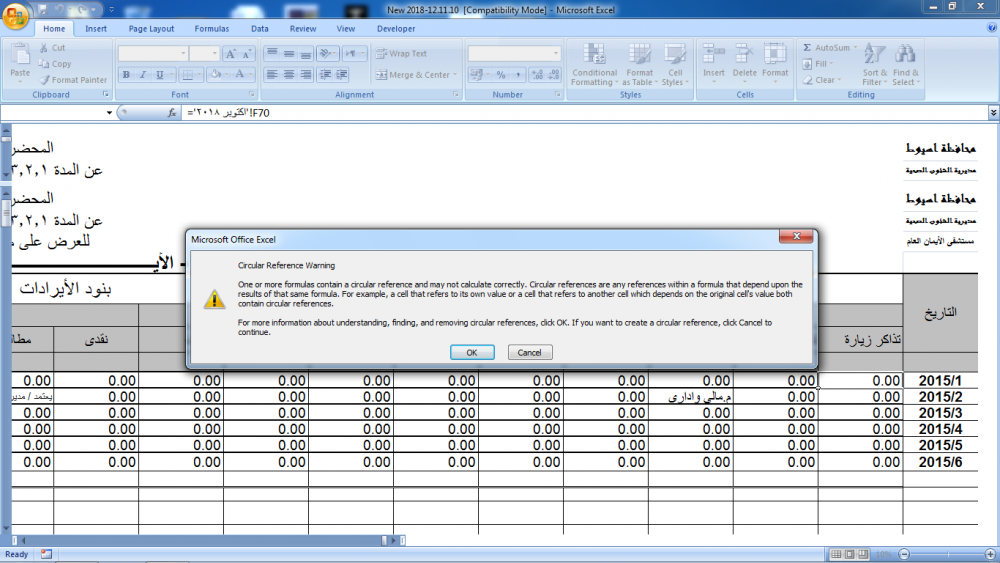Open the Formulas tab
1000x563 pixels.
pyautogui.click(x=212, y=29)
